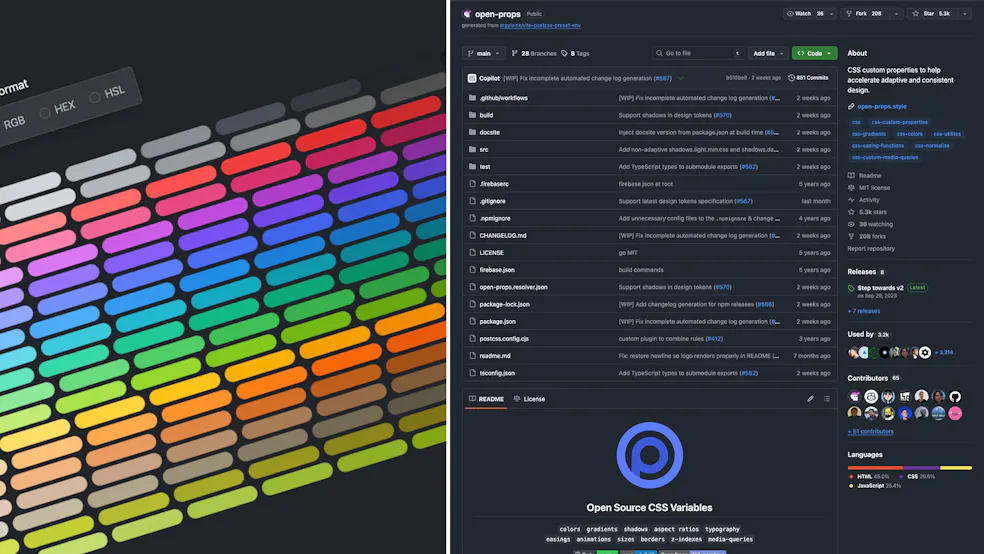Viewport: 984px width, 554px height.
Task: Open pull request #587 link in latest commit
Action: coord(663,78)
